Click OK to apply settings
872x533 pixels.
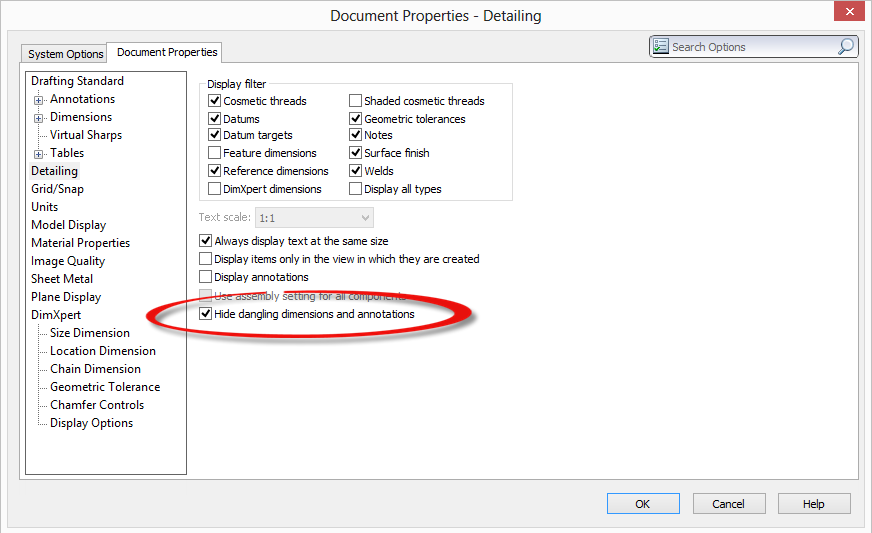pyautogui.click(x=643, y=504)
